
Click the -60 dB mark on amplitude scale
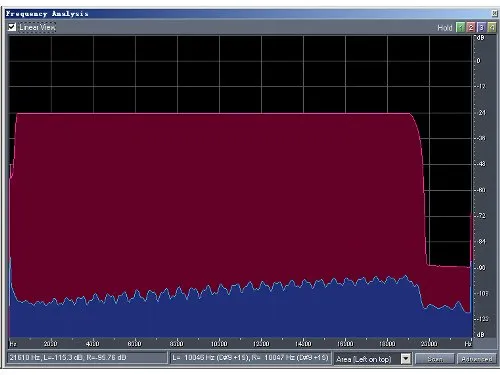[481, 190]
